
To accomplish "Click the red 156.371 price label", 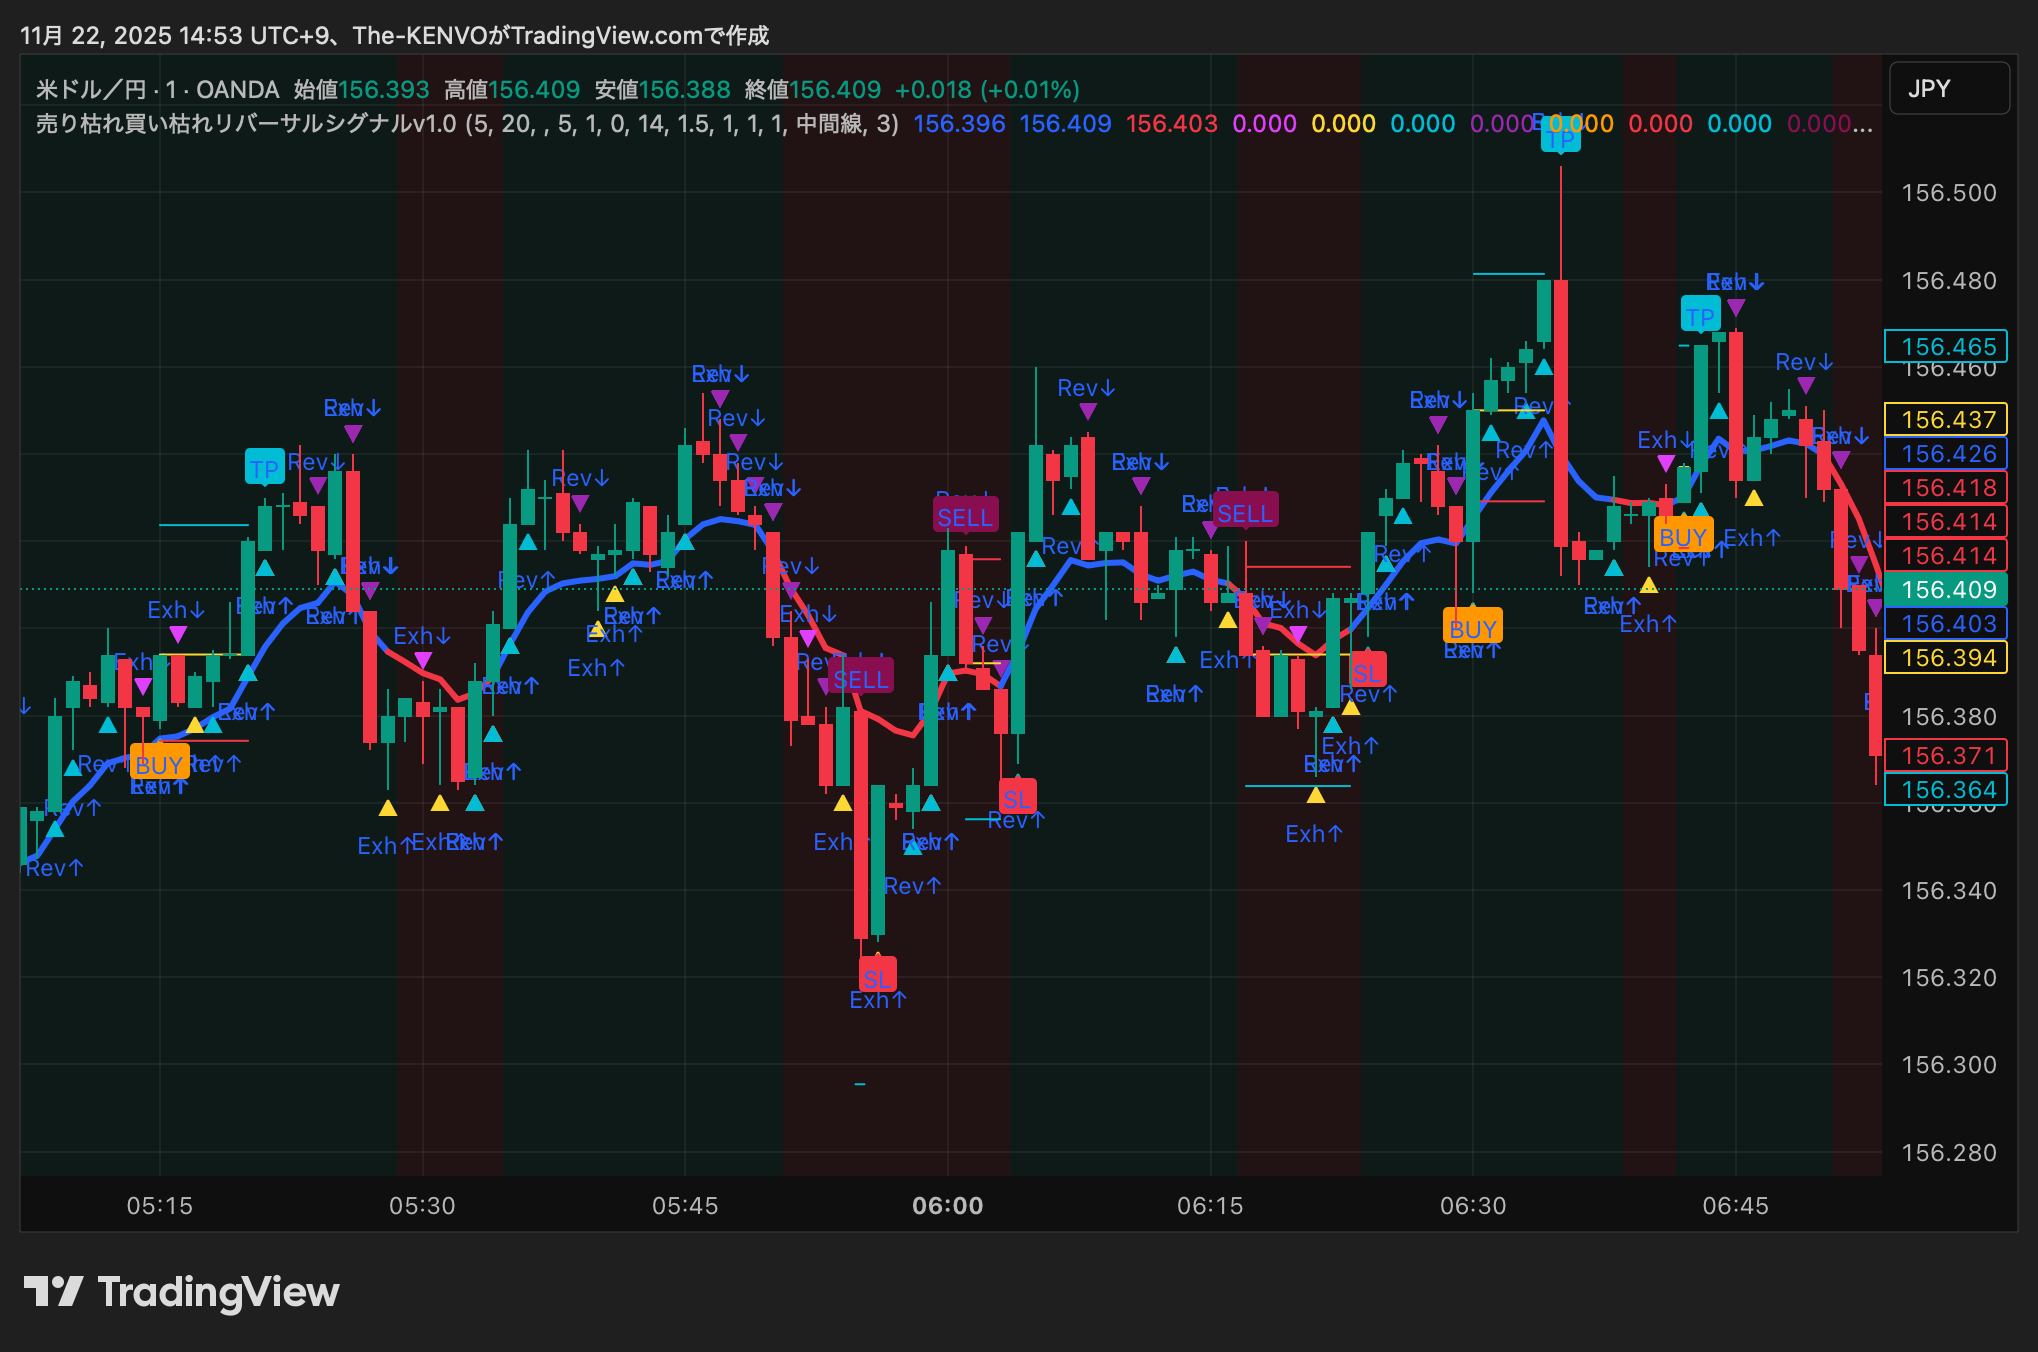I will click(1947, 756).
